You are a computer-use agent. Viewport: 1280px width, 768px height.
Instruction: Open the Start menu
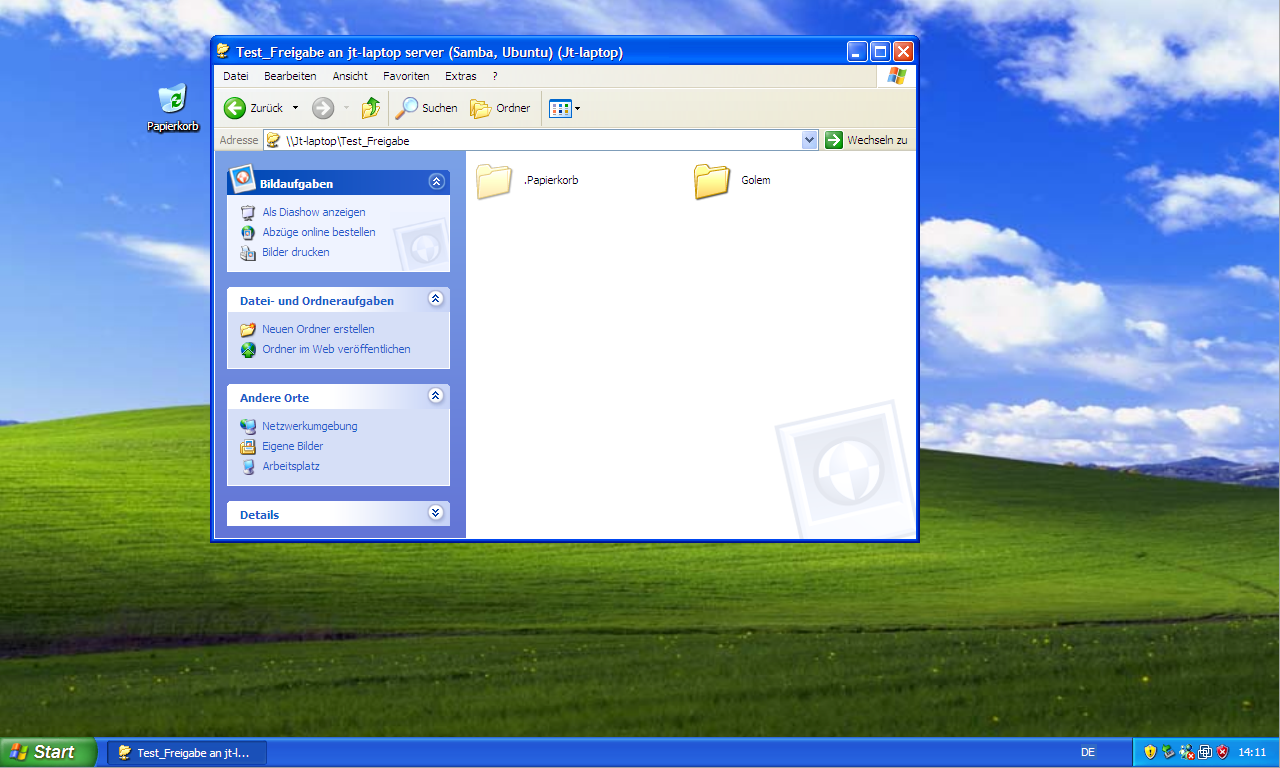[x=48, y=752]
